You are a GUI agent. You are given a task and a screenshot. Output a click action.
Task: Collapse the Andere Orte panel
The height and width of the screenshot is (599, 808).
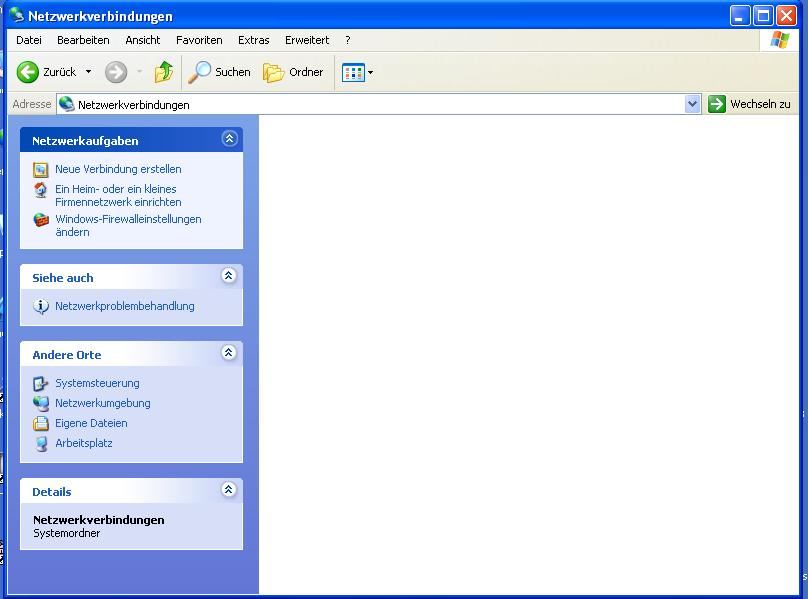click(x=229, y=352)
